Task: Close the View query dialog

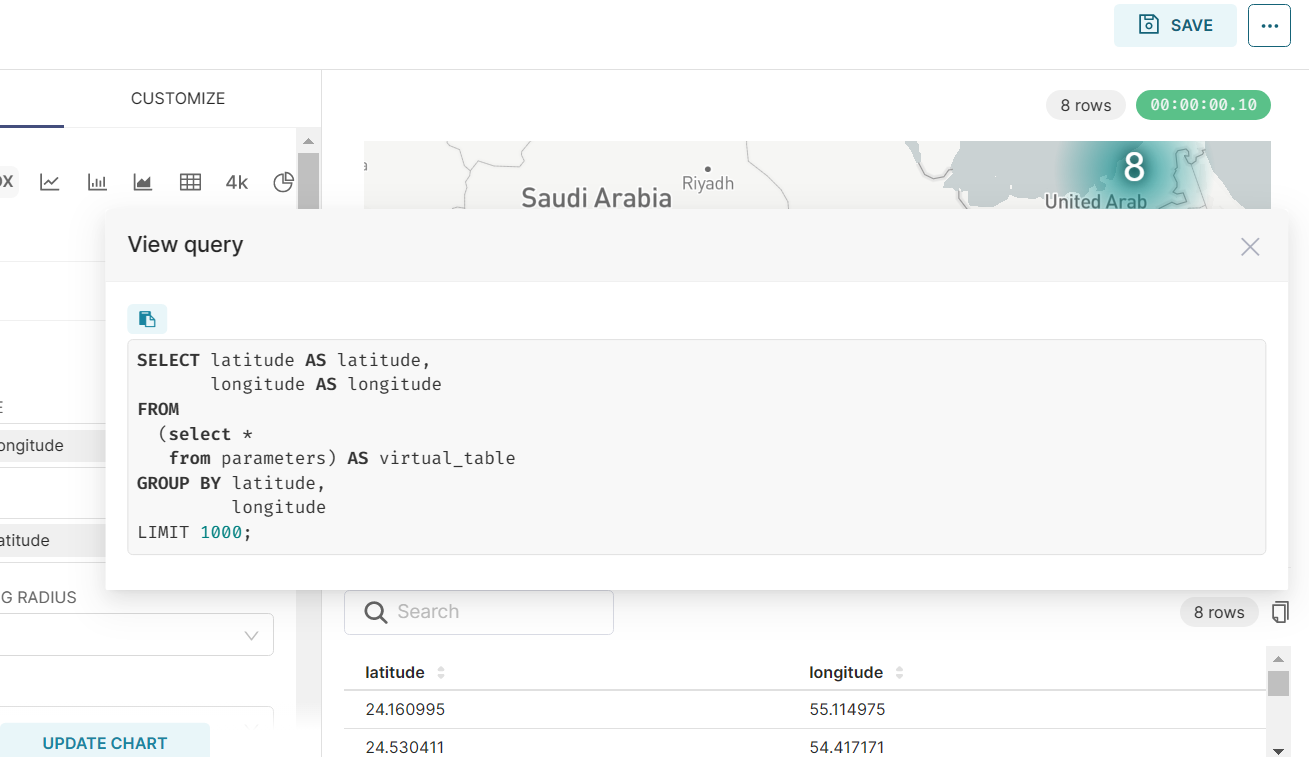Action: (1249, 246)
